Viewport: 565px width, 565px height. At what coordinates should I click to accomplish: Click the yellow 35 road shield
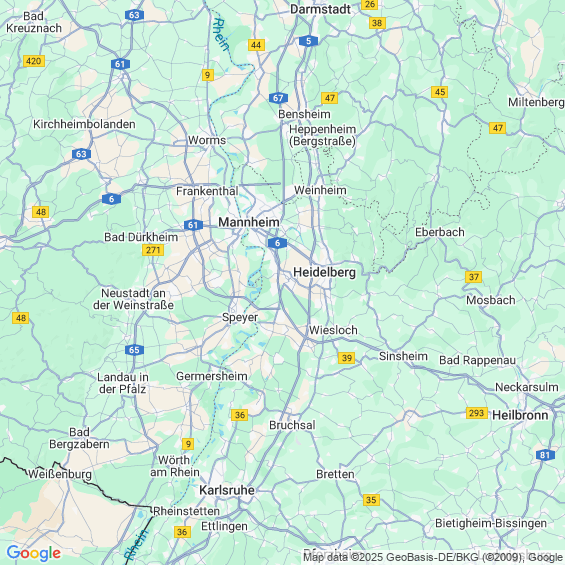point(371,500)
